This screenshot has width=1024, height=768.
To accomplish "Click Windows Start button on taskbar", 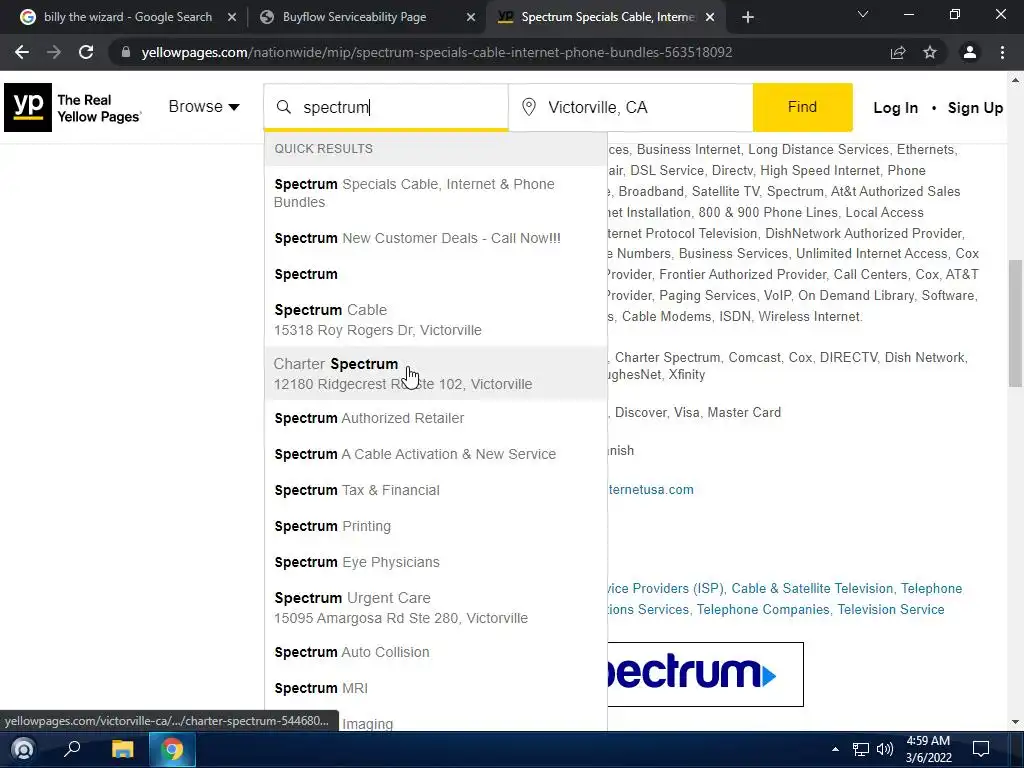I will [23, 749].
